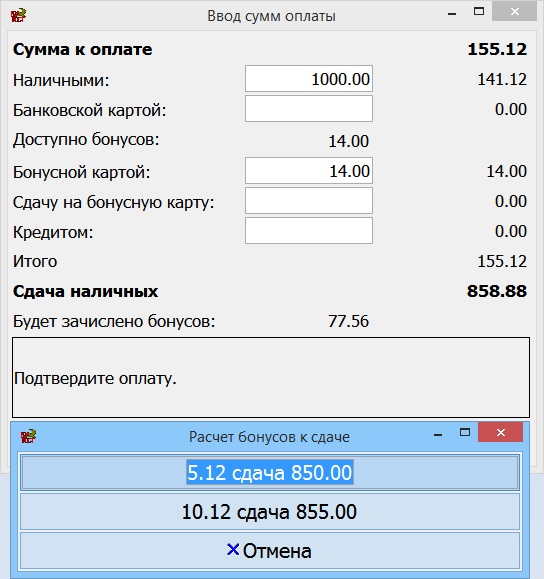Click the Отмена button
The width and height of the screenshot is (544, 579).
point(270,551)
